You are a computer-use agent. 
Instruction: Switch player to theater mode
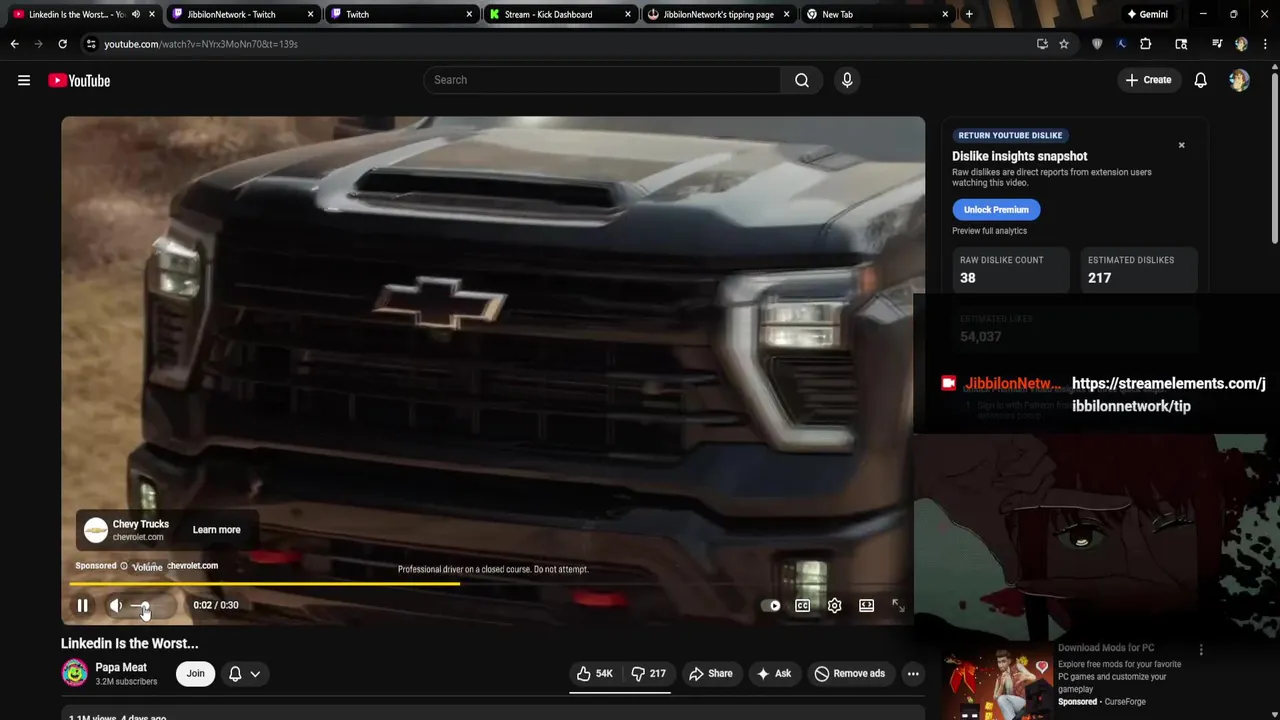click(866, 605)
